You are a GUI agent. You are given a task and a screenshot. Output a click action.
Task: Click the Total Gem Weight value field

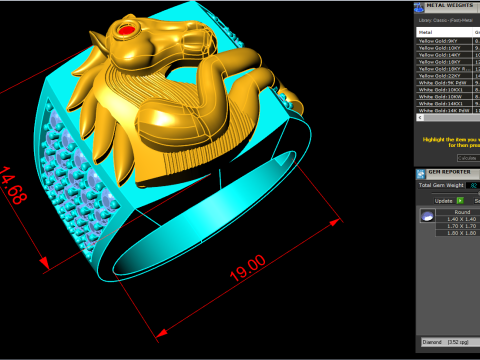coord(473,185)
